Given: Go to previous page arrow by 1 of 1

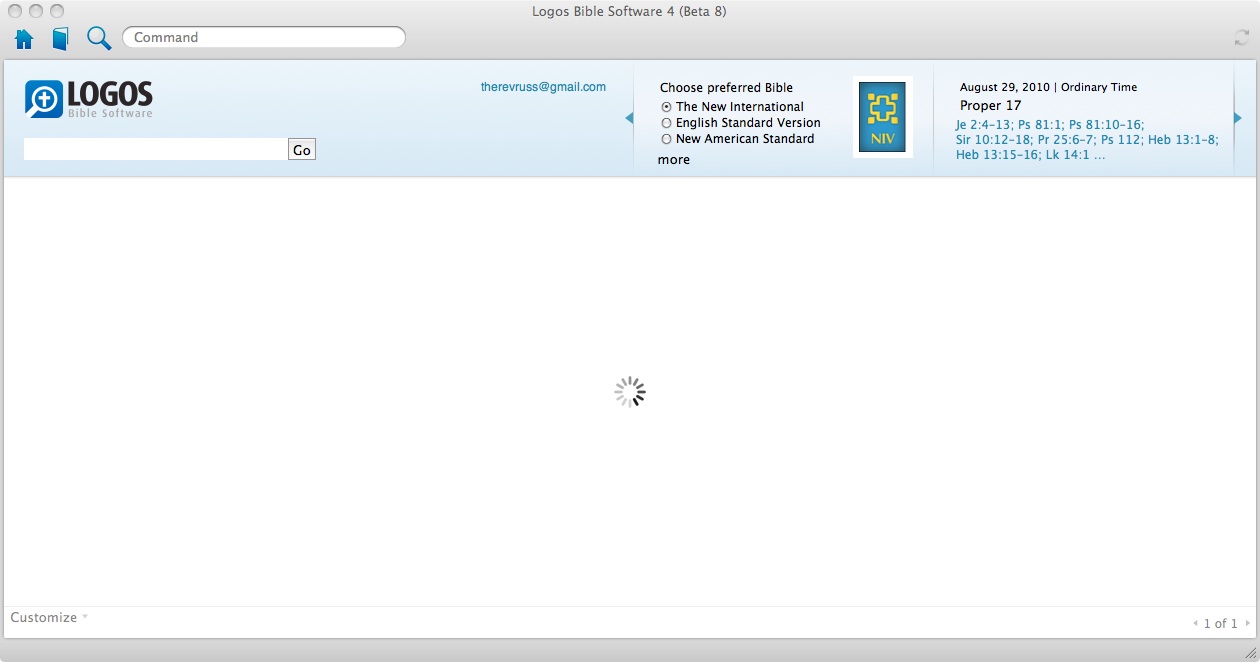Looking at the screenshot, I should click(x=1195, y=623).
